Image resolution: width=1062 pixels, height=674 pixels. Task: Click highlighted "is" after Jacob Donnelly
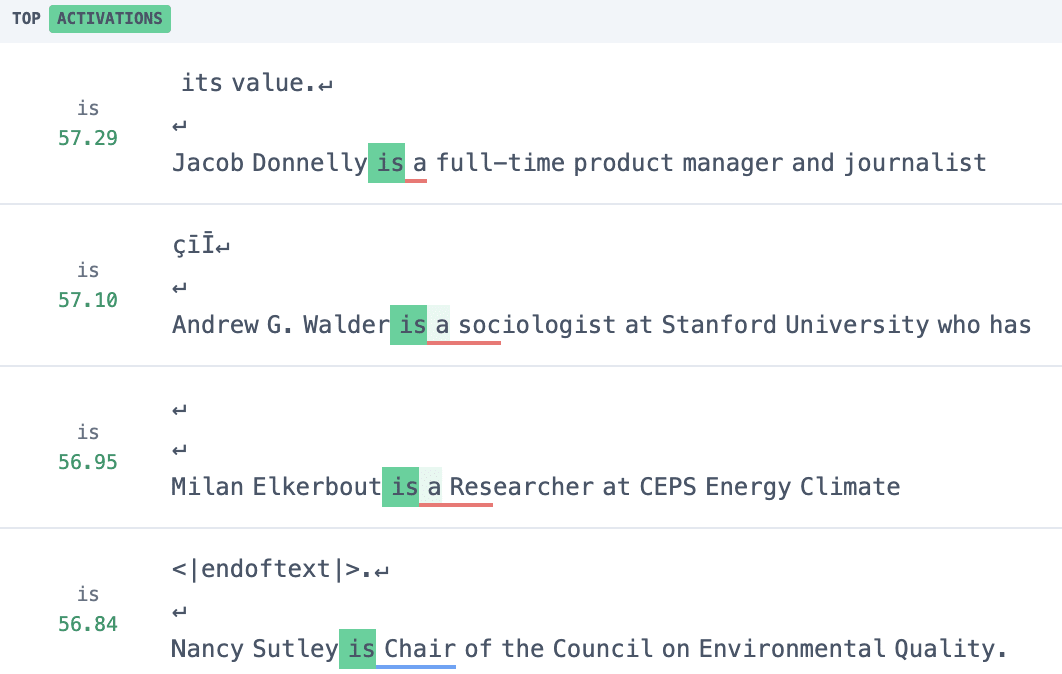click(387, 163)
